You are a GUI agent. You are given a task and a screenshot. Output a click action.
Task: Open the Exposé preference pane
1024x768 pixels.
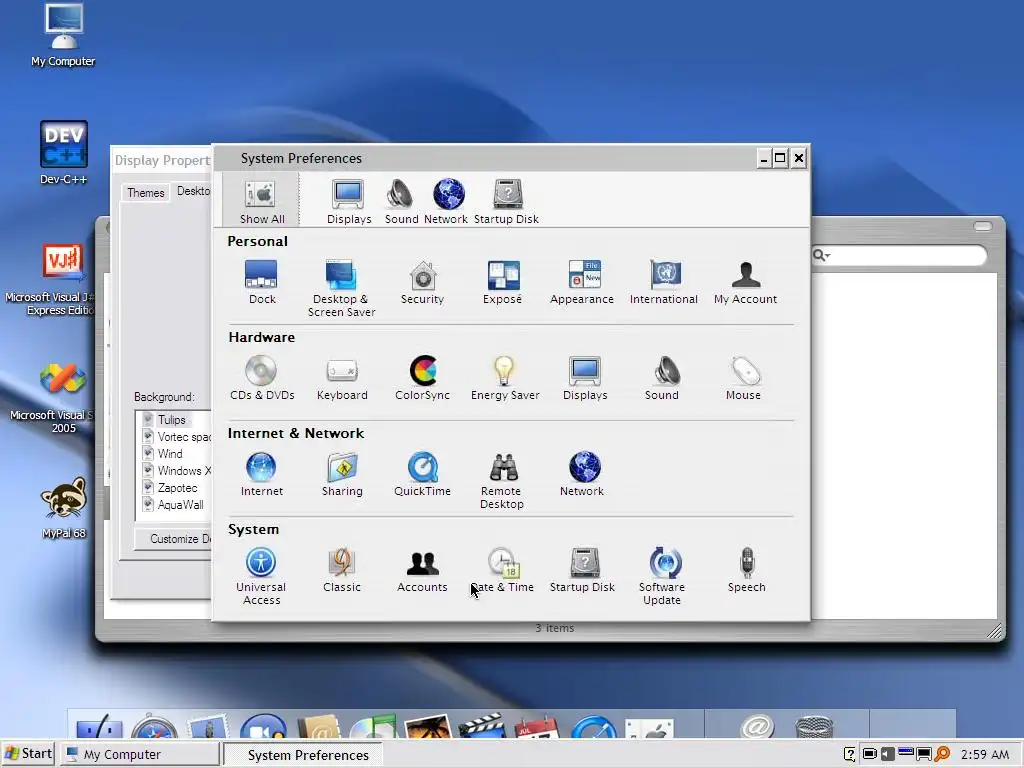pos(502,281)
